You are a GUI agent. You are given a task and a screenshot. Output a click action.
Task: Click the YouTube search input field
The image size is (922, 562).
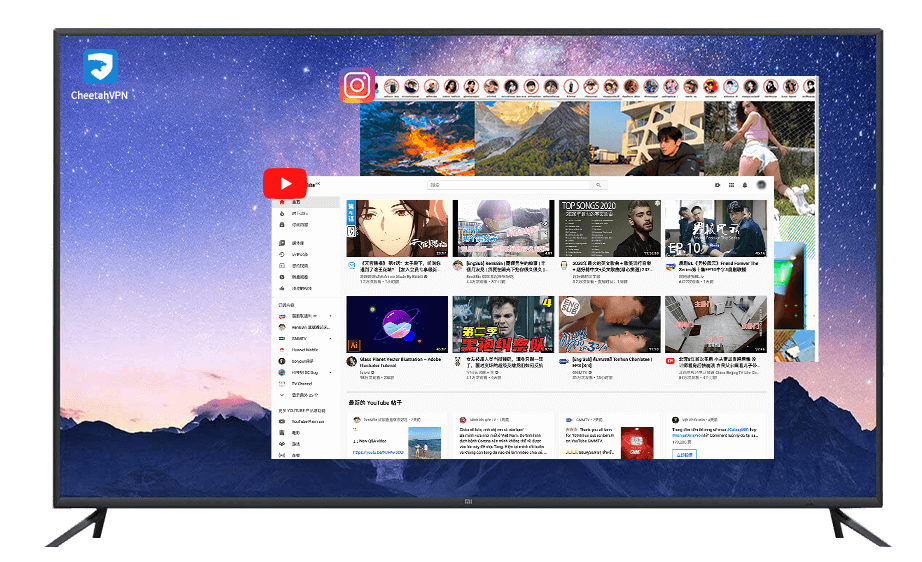(x=509, y=185)
